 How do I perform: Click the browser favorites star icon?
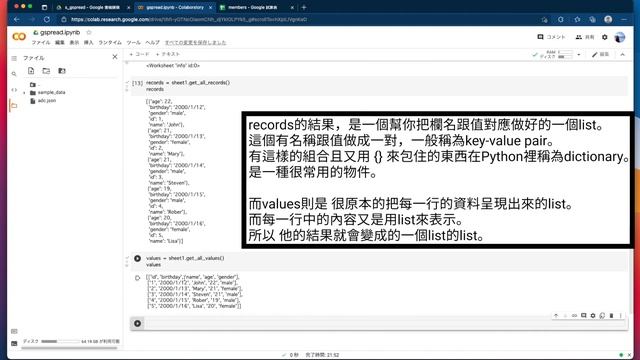[577, 19]
